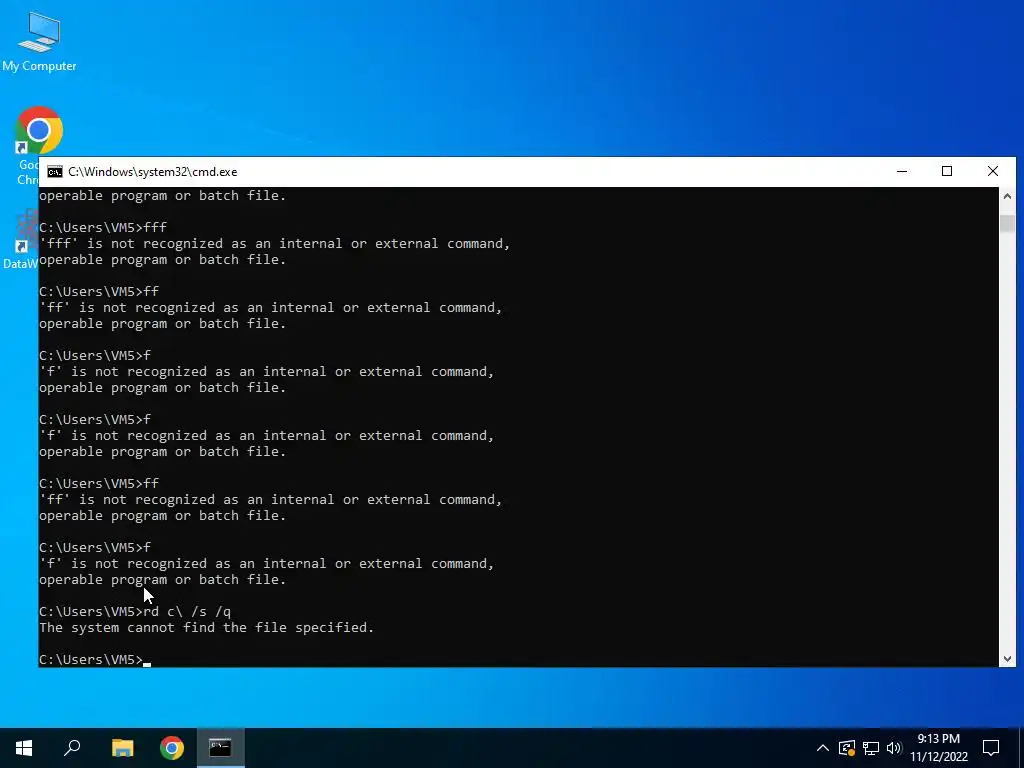The width and height of the screenshot is (1024, 768).
Task: Open the notification center icon
Action: click(991, 748)
